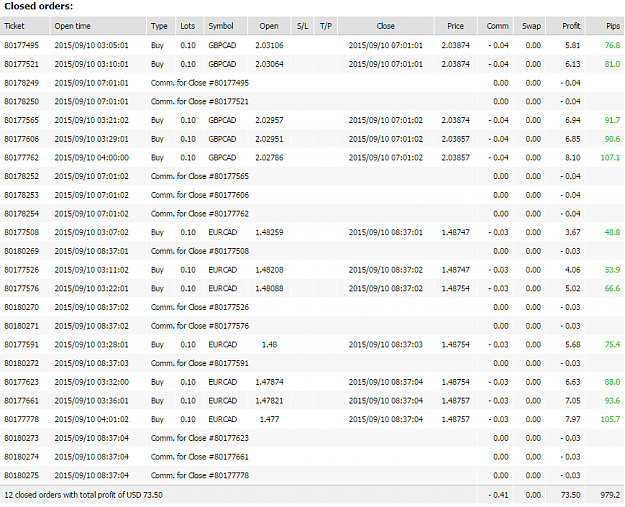Select ticket 80177778 EURCAD order
The width and height of the screenshot is (625, 507).
[312, 419]
